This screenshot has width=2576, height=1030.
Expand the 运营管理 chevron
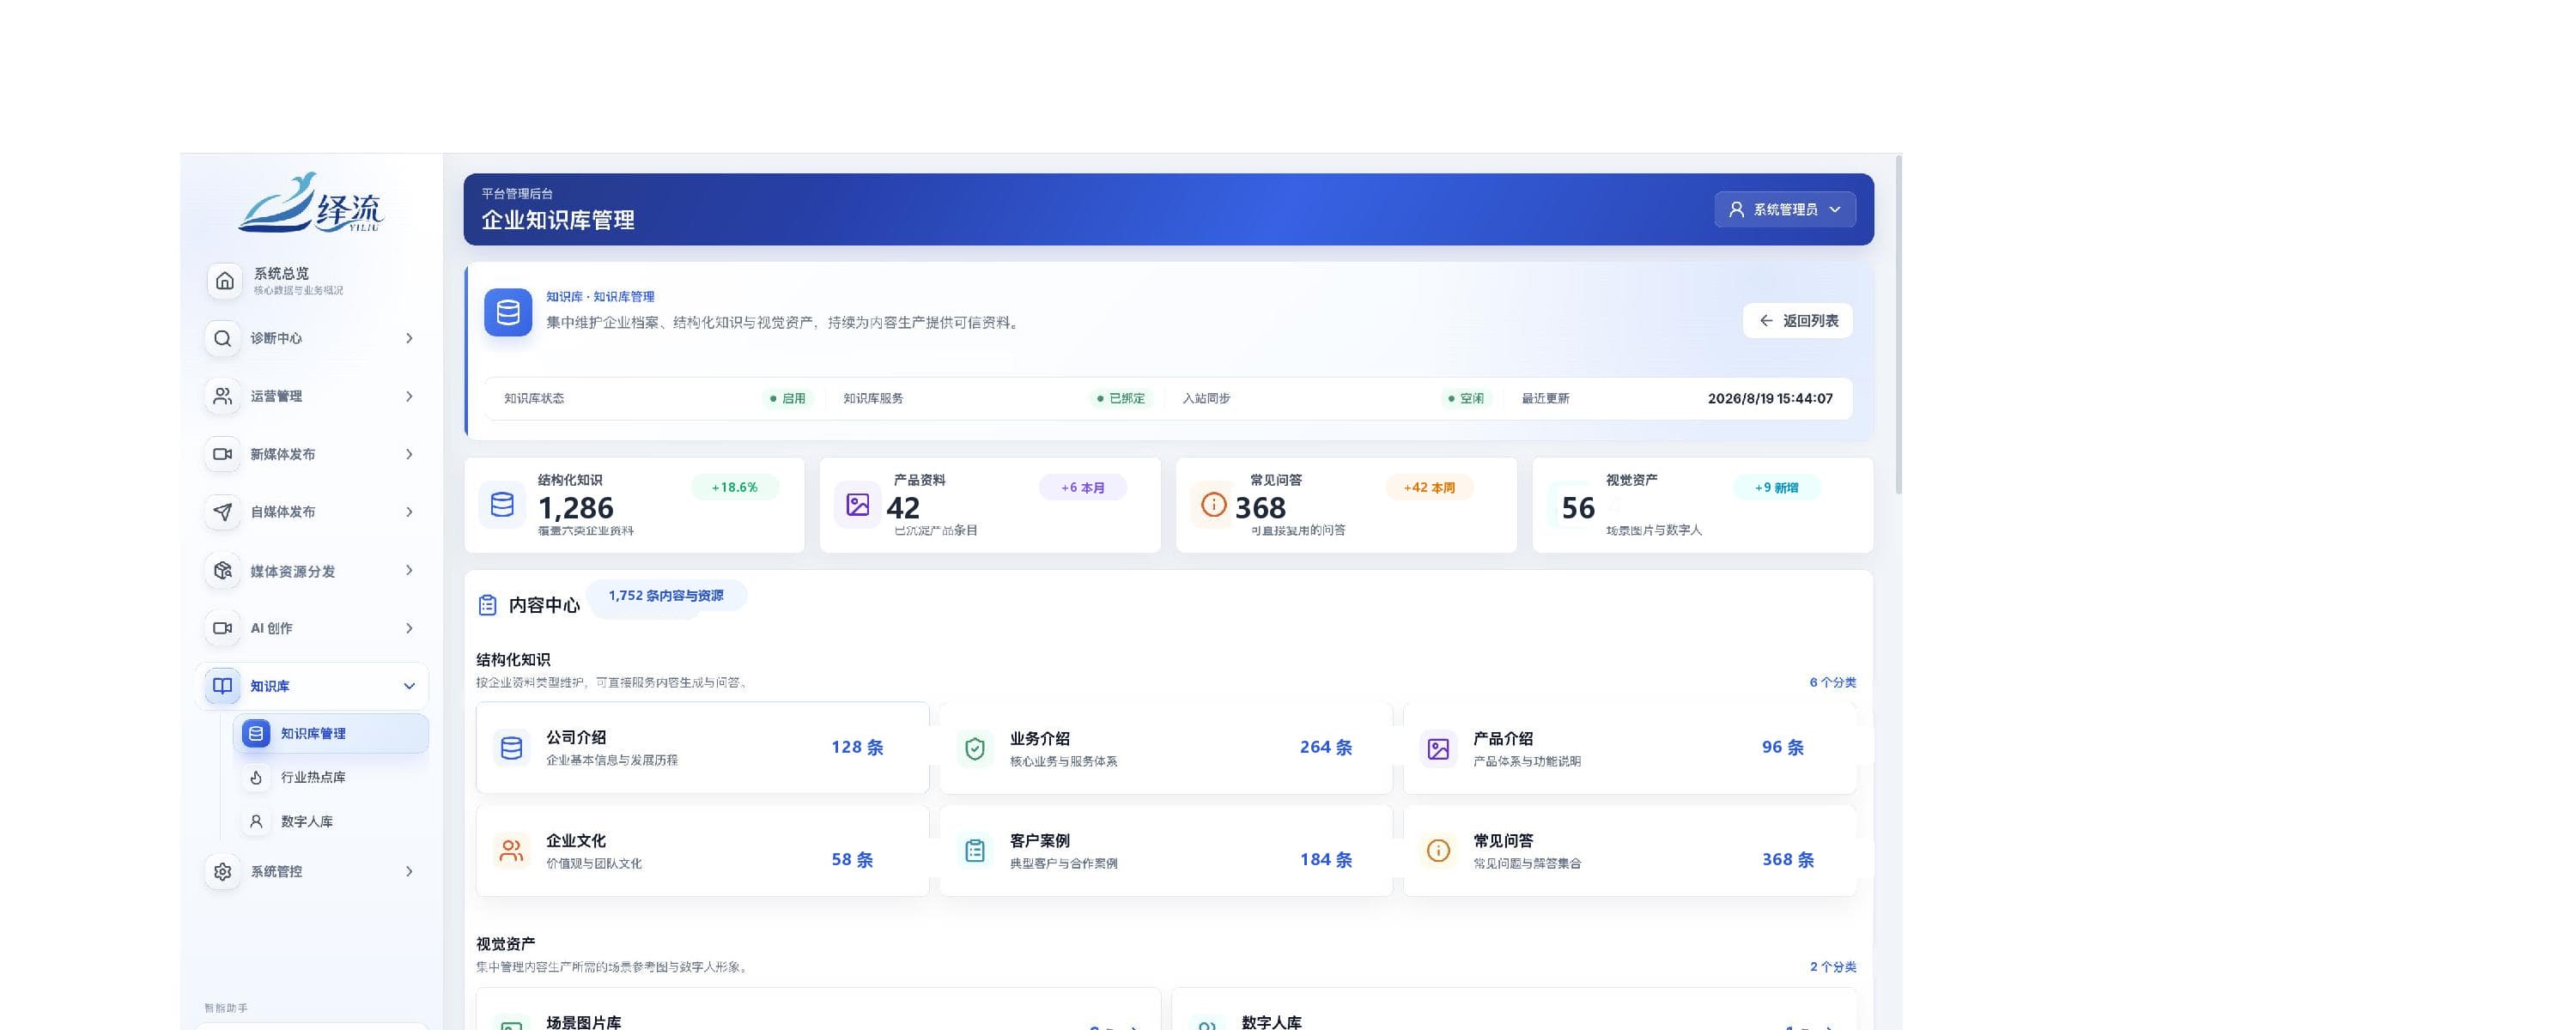click(x=409, y=396)
